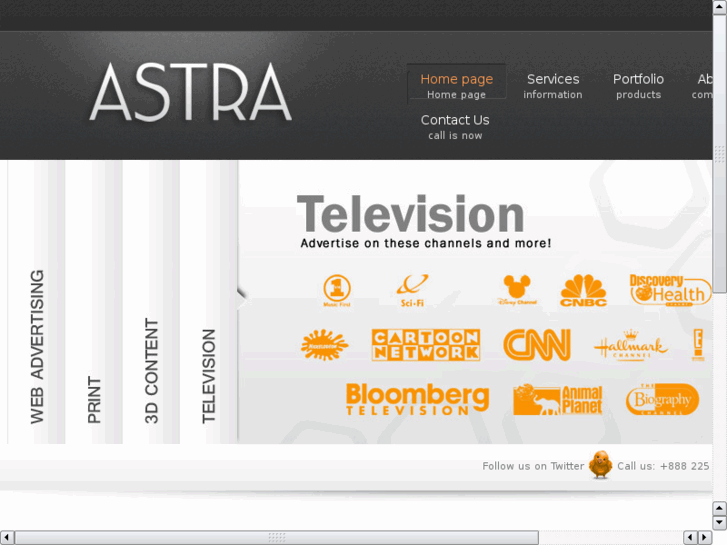Click the CNBC peacock logo
The height and width of the screenshot is (545, 727).
click(x=583, y=290)
